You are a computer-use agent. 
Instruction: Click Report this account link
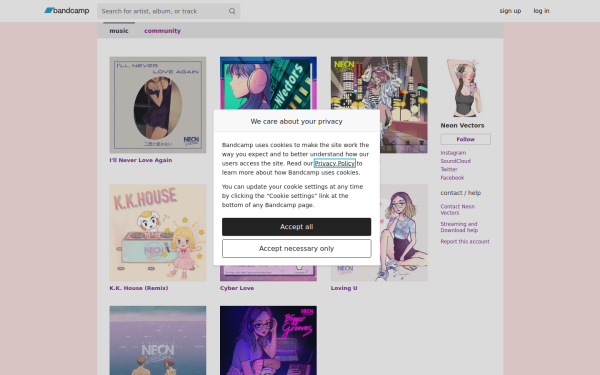coord(465,241)
